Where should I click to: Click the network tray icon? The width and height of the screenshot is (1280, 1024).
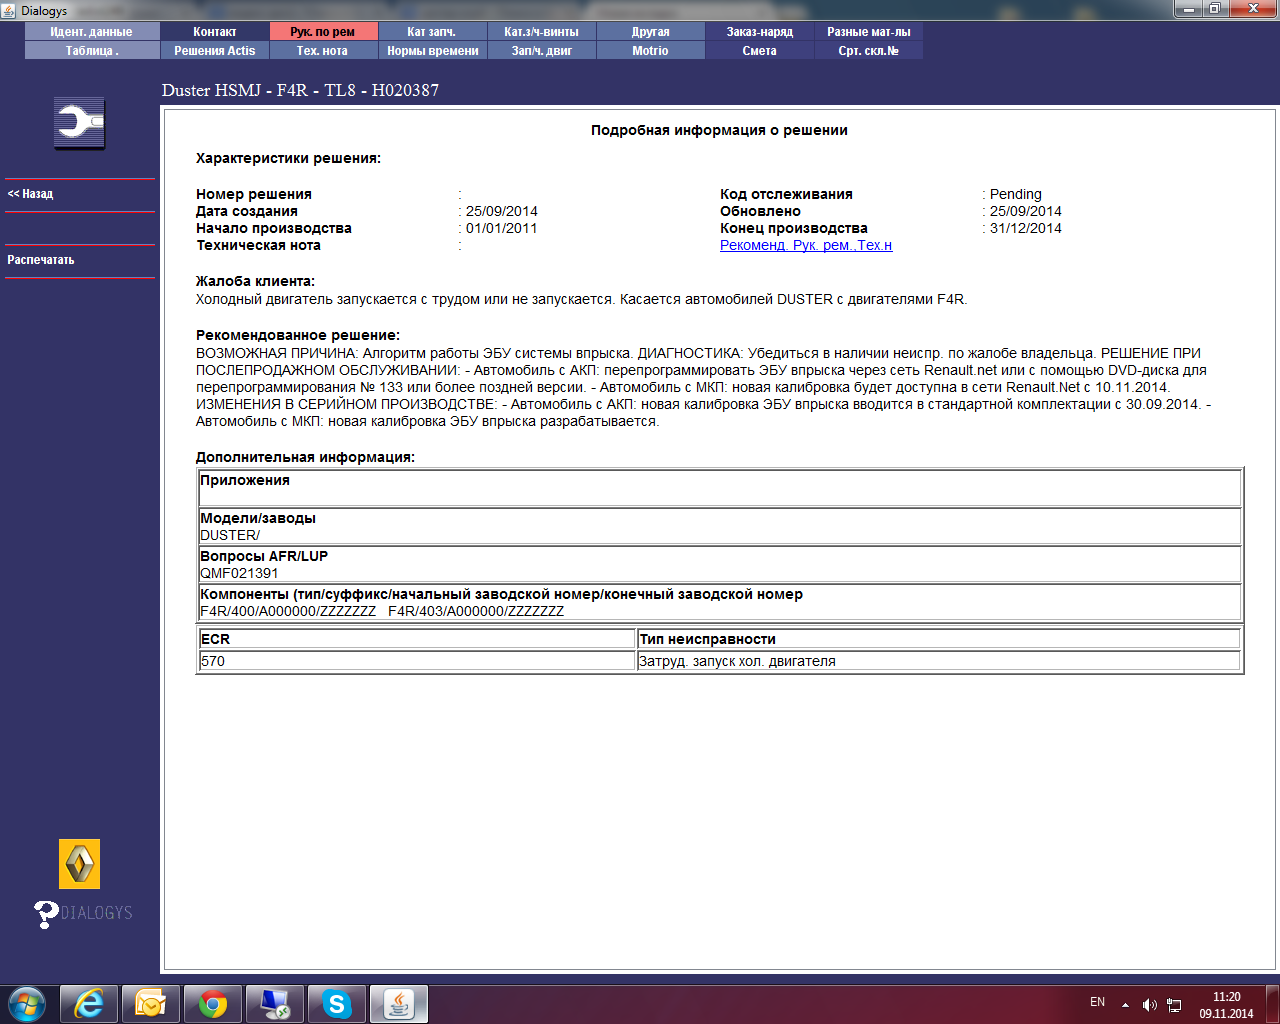coord(1174,1005)
